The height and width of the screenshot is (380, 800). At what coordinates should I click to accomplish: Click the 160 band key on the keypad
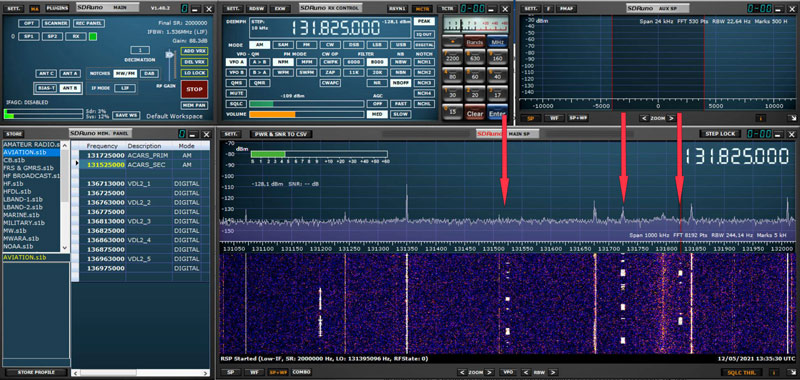point(498,58)
